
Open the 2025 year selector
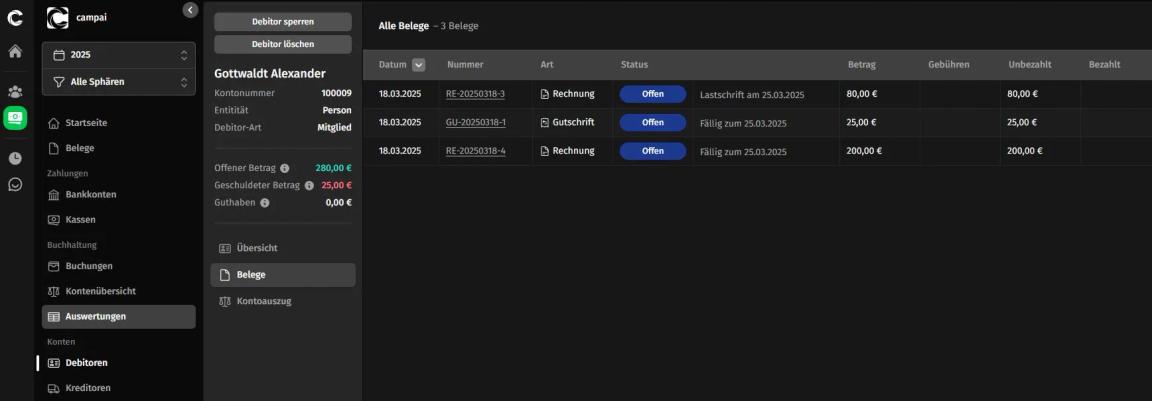click(119, 55)
